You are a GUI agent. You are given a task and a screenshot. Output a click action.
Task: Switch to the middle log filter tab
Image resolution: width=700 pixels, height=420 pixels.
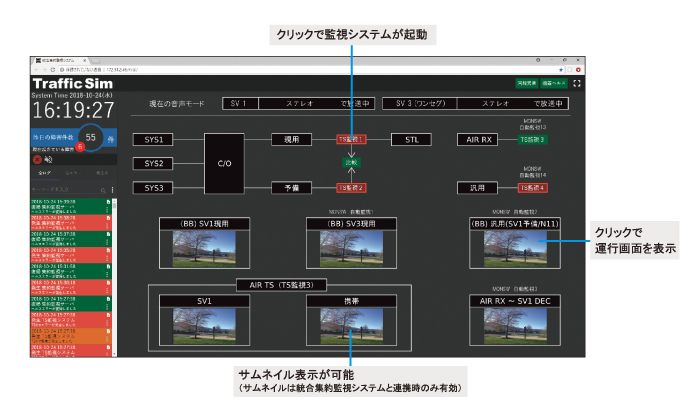(71, 173)
